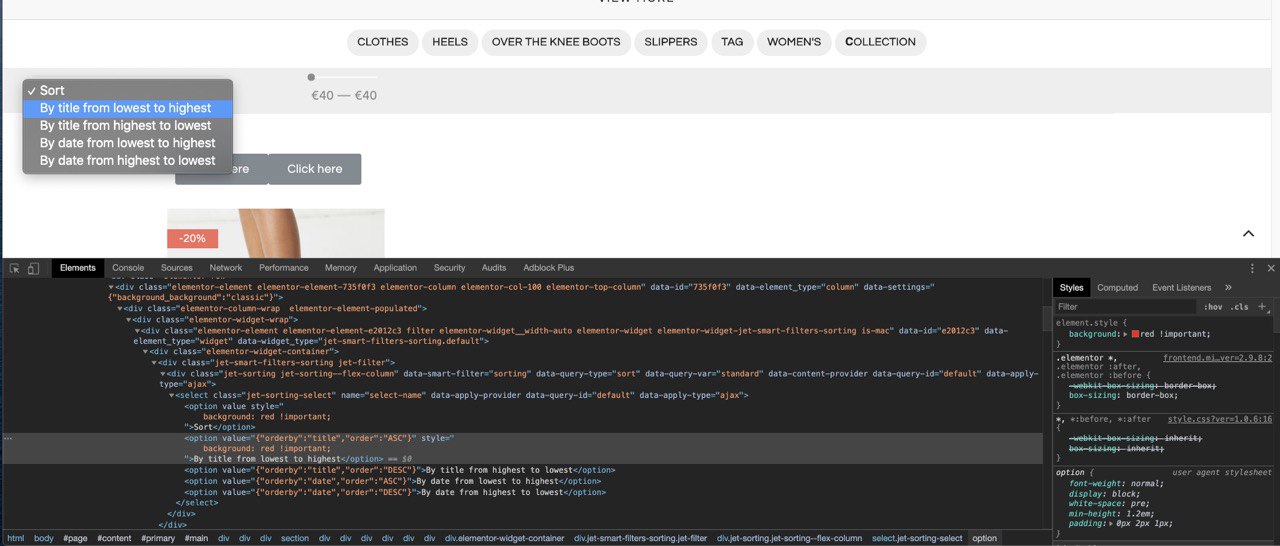Viewport: 1280px width, 546px height.
Task: Expand the background property shorthand triangle
Action: point(1126,334)
